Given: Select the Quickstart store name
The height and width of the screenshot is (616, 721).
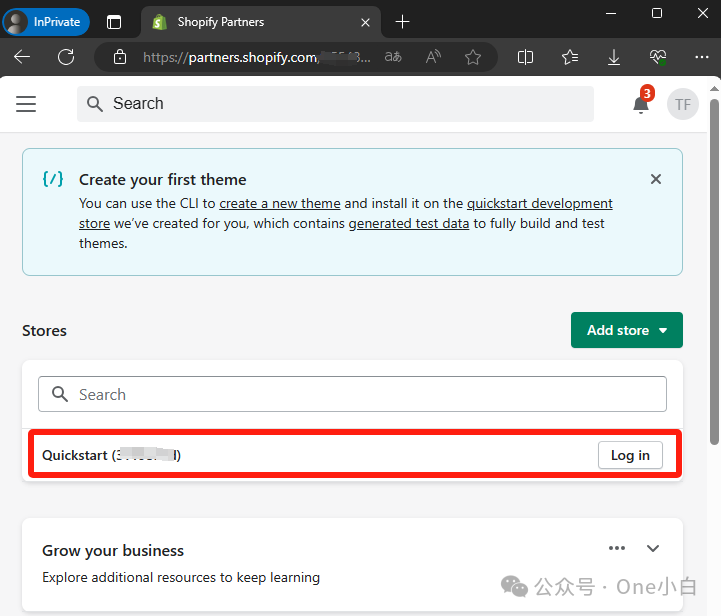Looking at the screenshot, I should pos(111,455).
